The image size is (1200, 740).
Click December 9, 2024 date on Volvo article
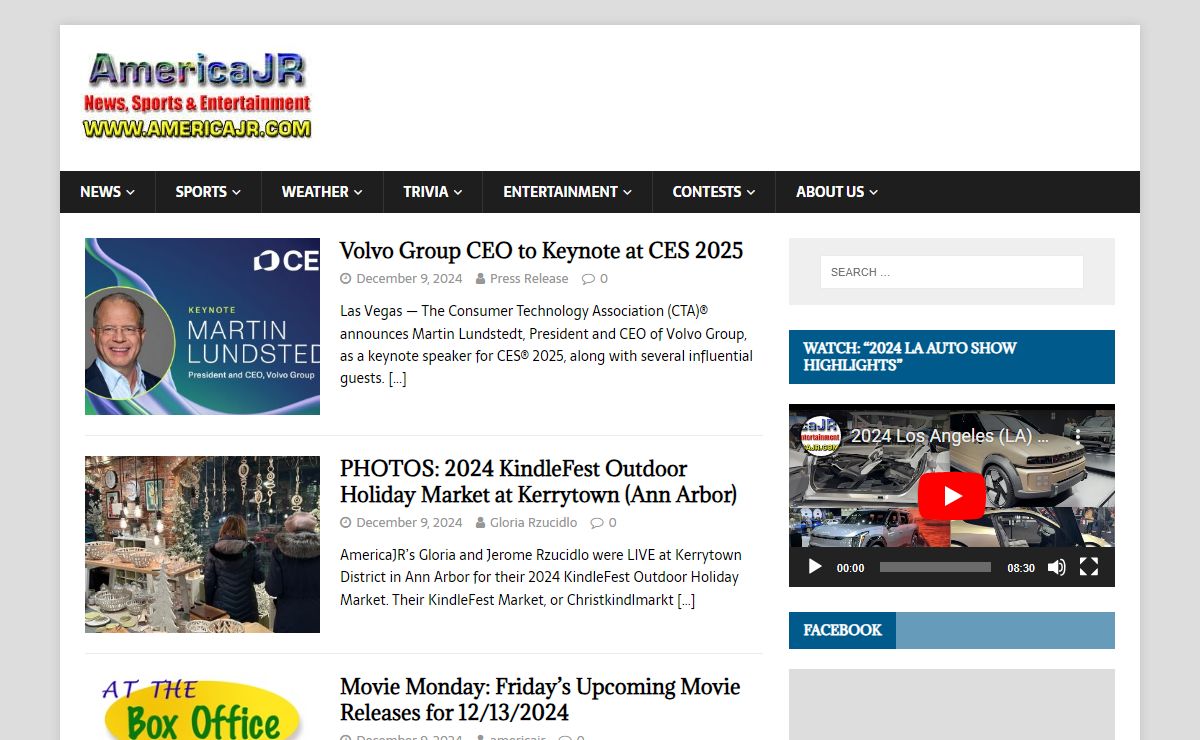pyautogui.click(x=409, y=279)
